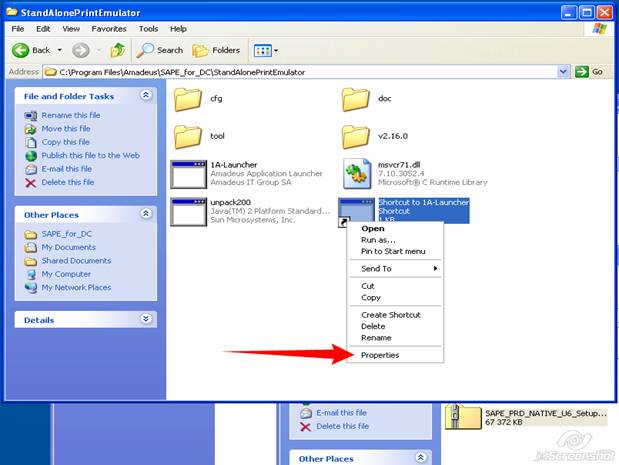Viewport: 619px width, 465px height.
Task: Select the unpack200 application icon
Action: (188, 212)
